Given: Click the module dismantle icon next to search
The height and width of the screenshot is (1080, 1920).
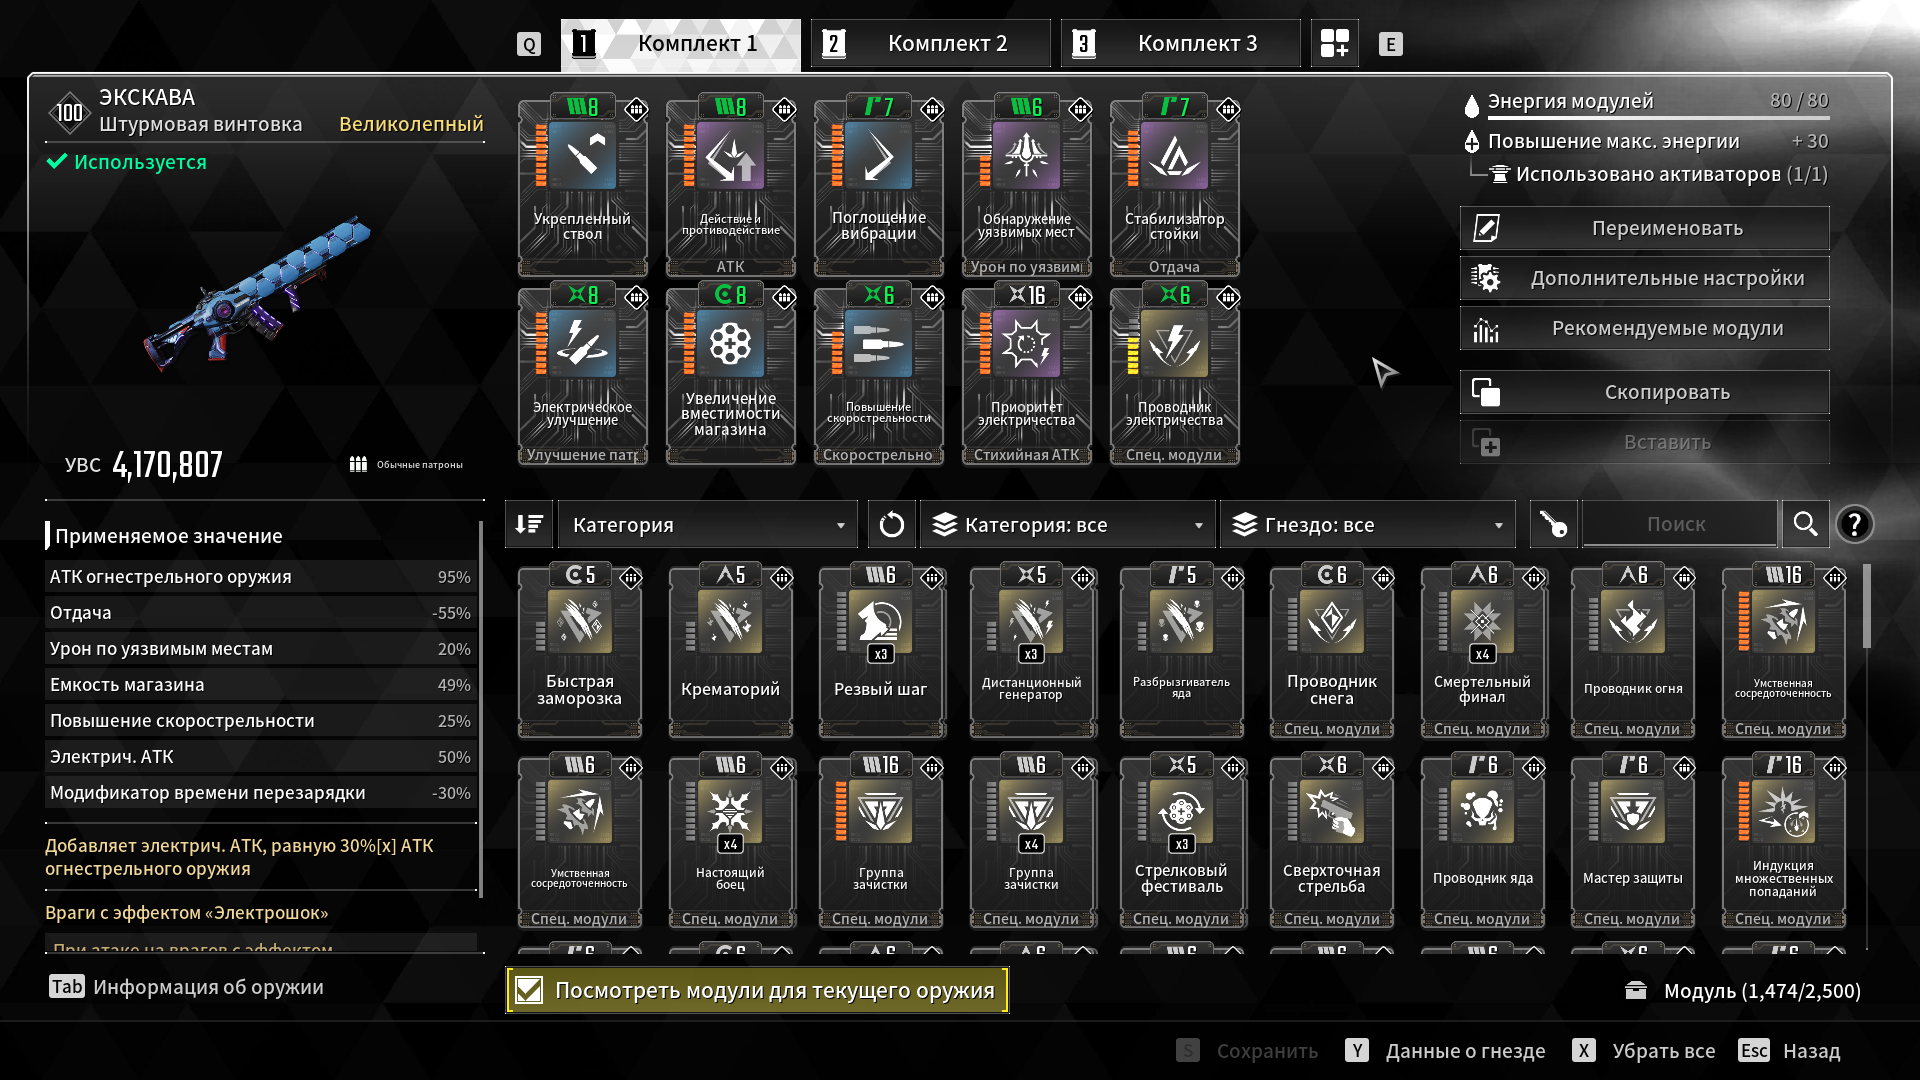Looking at the screenshot, I should click(x=1553, y=524).
